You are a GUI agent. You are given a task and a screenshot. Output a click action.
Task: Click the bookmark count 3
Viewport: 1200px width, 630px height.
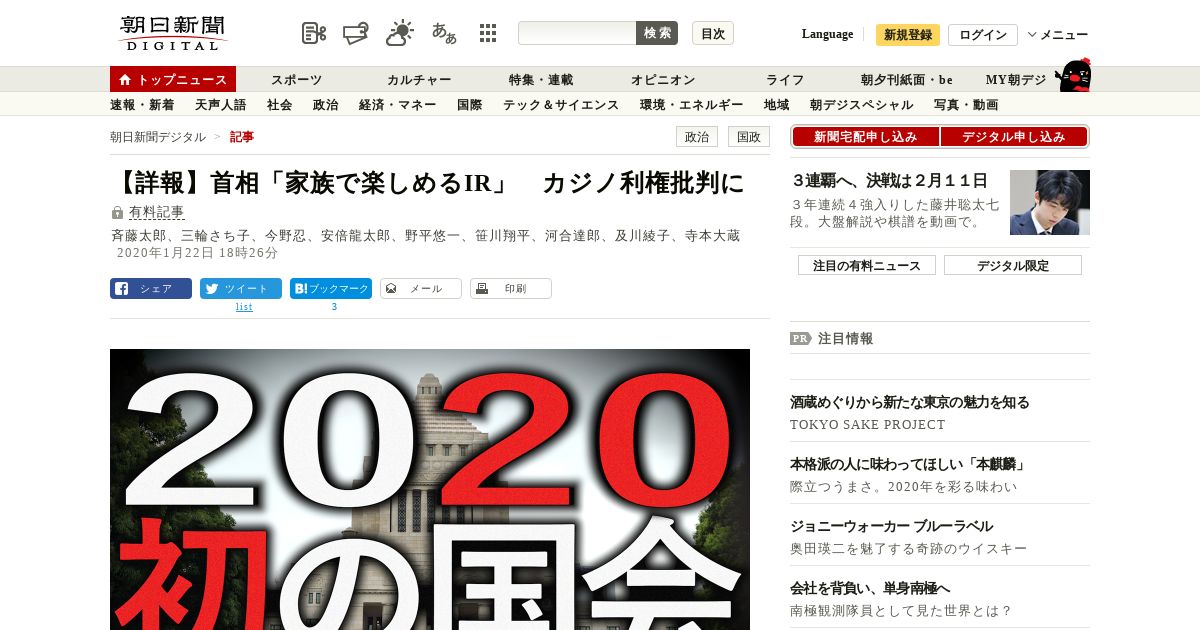334,307
